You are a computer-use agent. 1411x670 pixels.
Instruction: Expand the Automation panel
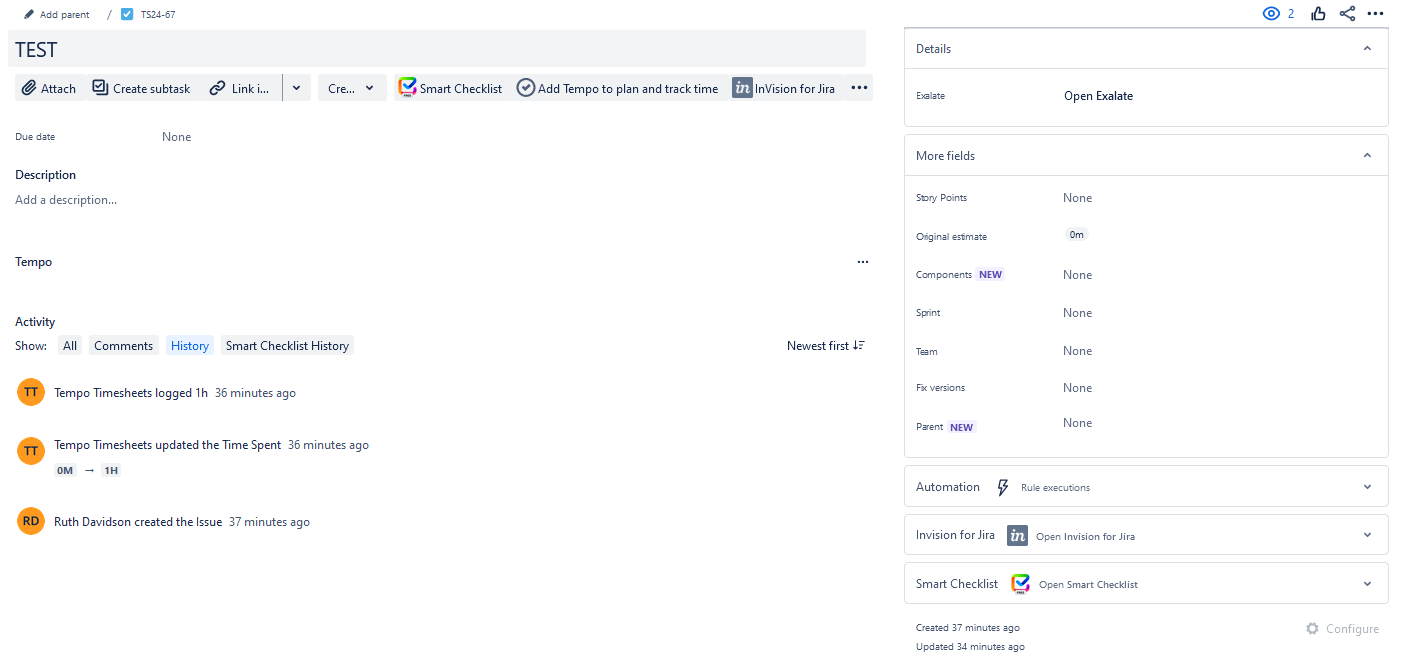point(1368,487)
